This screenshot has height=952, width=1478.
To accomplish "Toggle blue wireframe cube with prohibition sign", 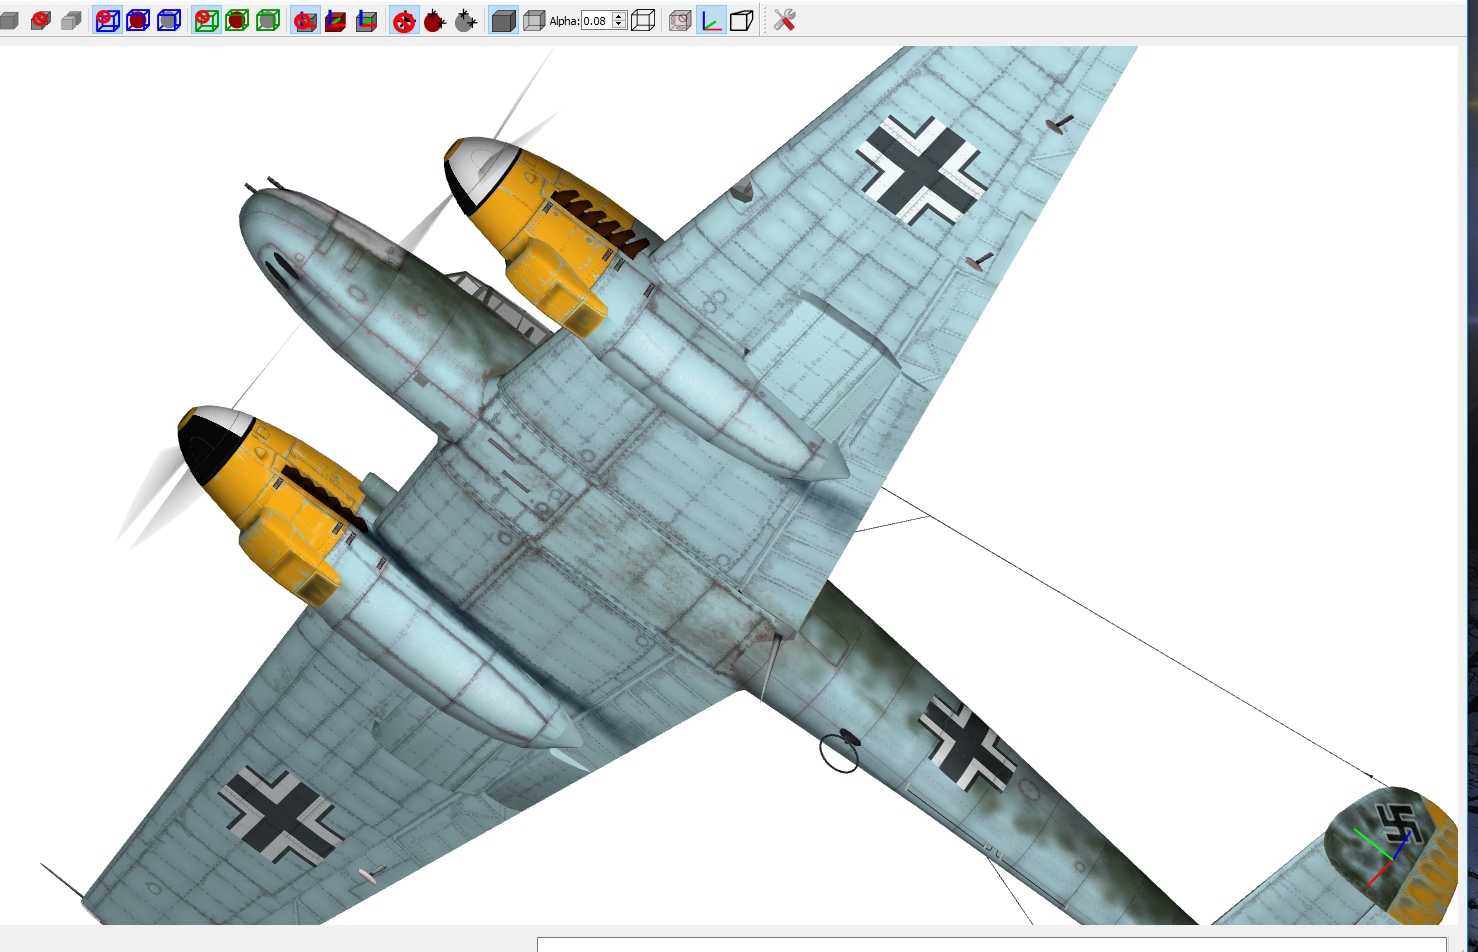I will tap(107, 20).
